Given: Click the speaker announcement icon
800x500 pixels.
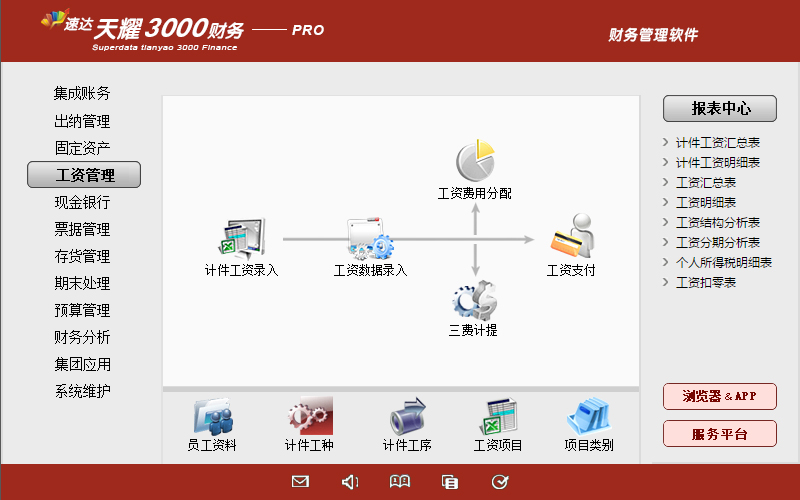Looking at the screenshot, I should 350,482.
